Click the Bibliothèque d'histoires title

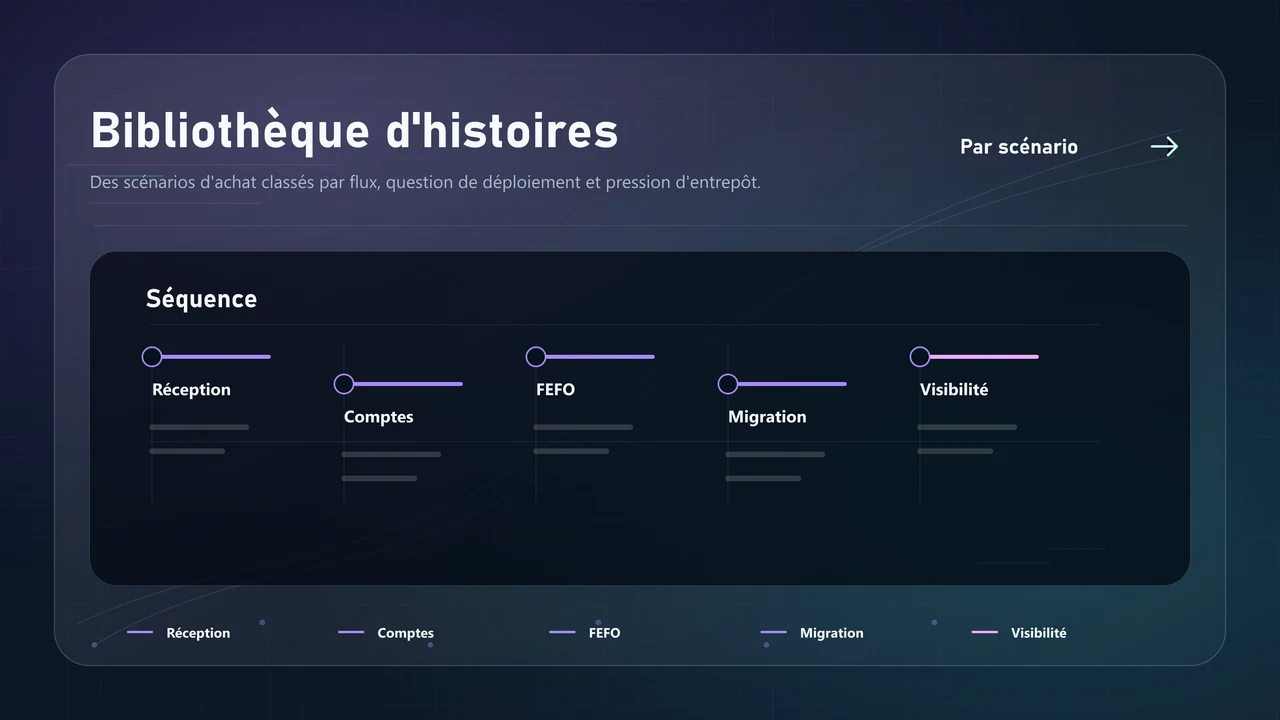coord(354,131)
